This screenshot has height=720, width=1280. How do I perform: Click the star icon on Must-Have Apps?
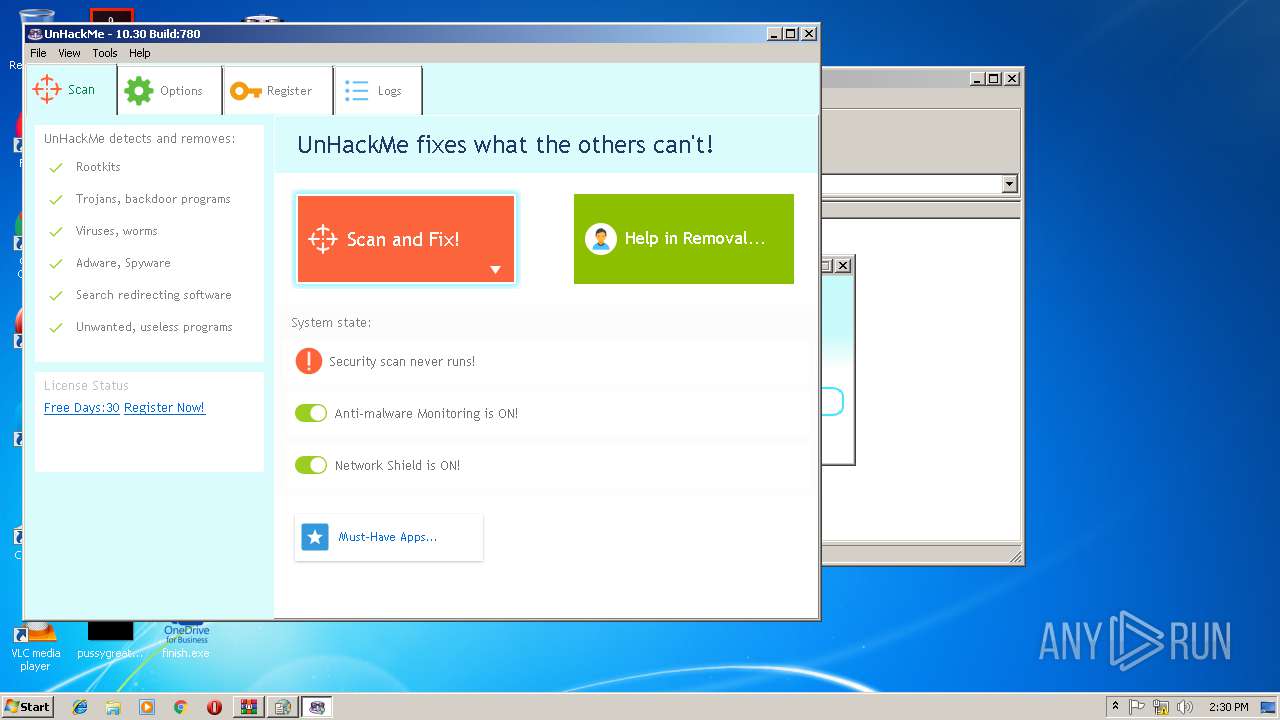(x=315, y=537)
